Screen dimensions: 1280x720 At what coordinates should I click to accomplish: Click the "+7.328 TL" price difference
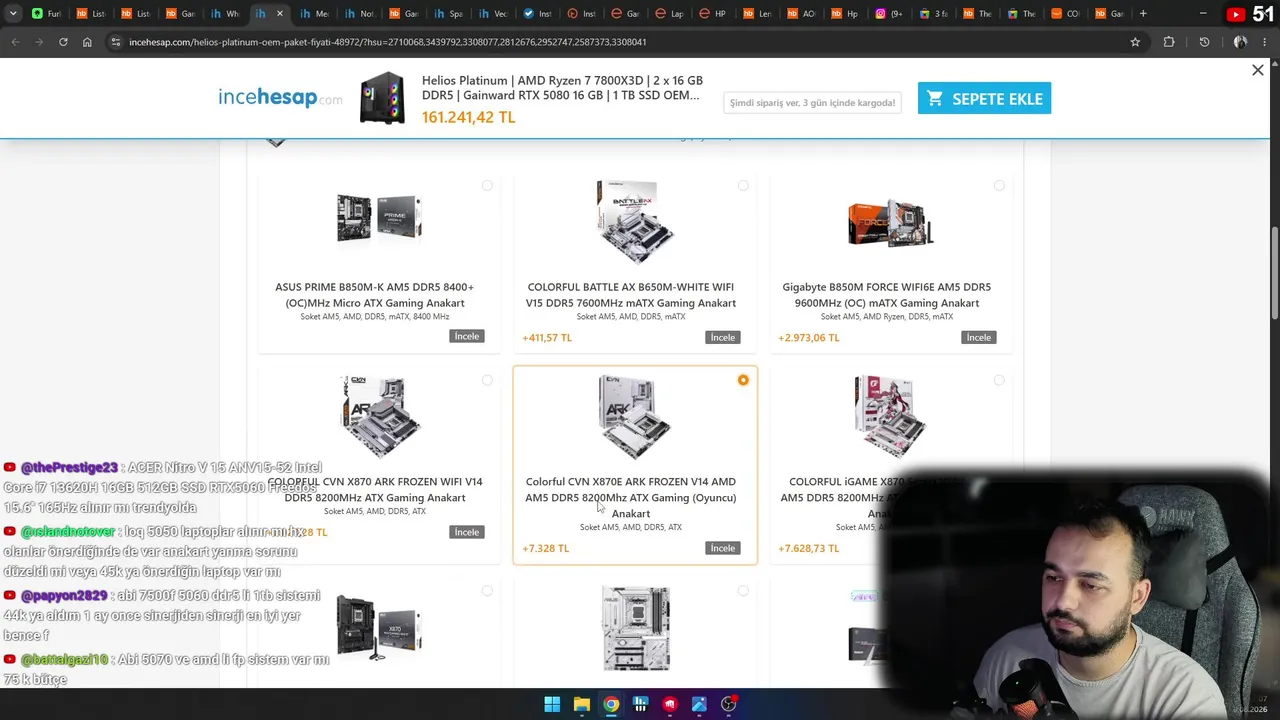tap(546, 549)
